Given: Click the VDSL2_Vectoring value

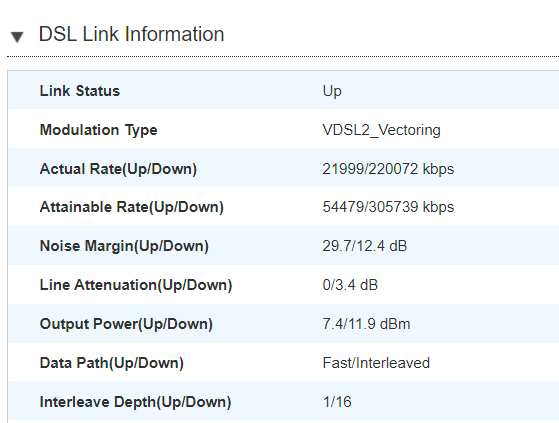Looking at the screenshot, I should 381,130.
